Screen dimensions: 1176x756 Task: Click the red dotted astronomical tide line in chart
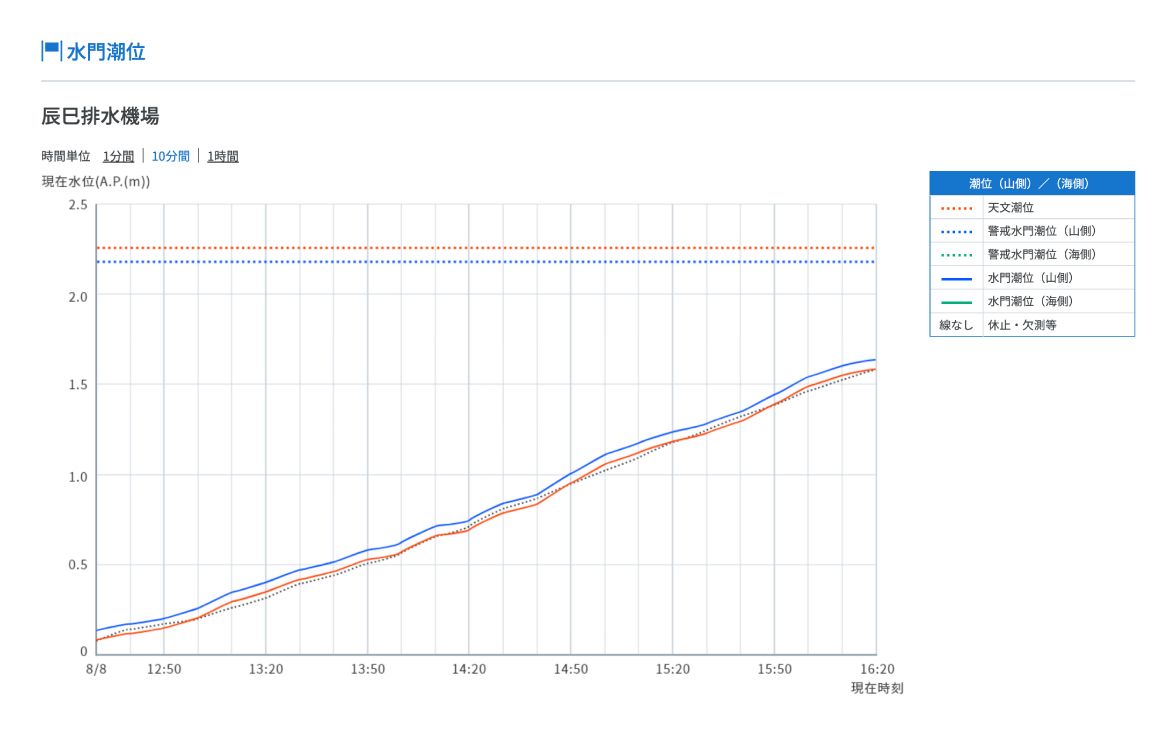tap(486, 248)
